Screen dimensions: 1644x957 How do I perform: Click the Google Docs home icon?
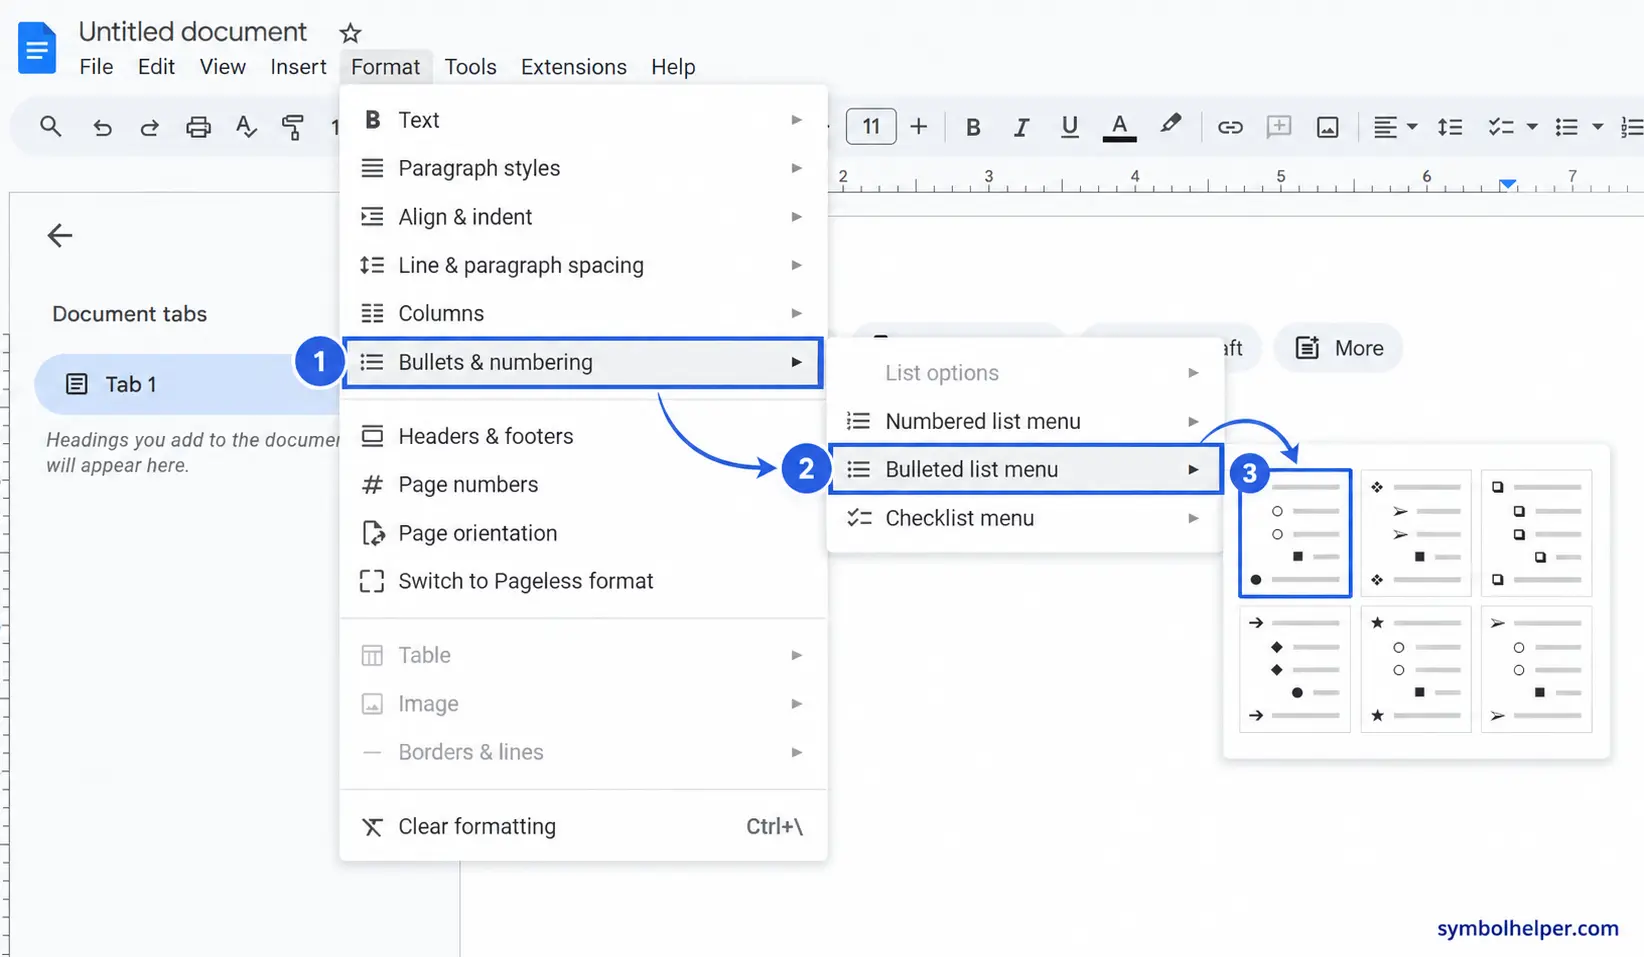(37, 47)
